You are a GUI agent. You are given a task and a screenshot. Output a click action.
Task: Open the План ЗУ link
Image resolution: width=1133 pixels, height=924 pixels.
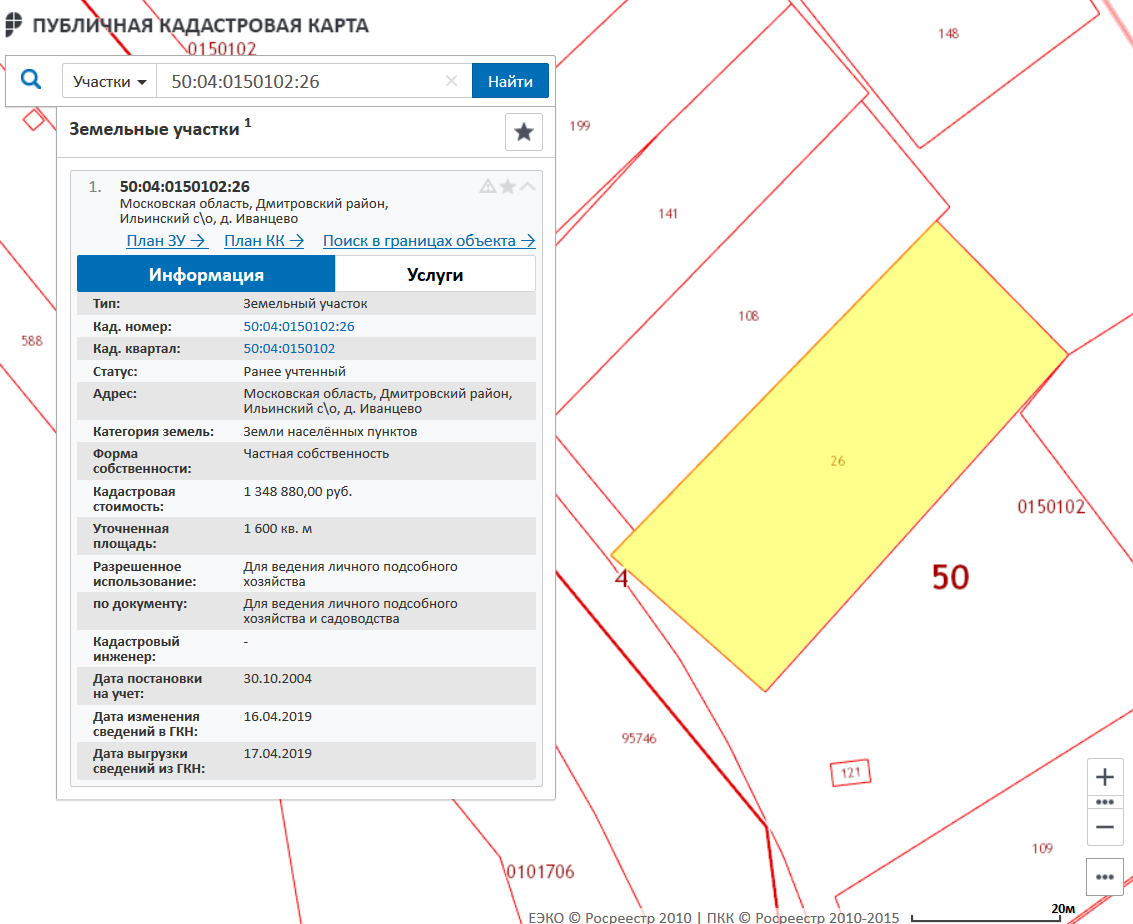coord(166,241)
